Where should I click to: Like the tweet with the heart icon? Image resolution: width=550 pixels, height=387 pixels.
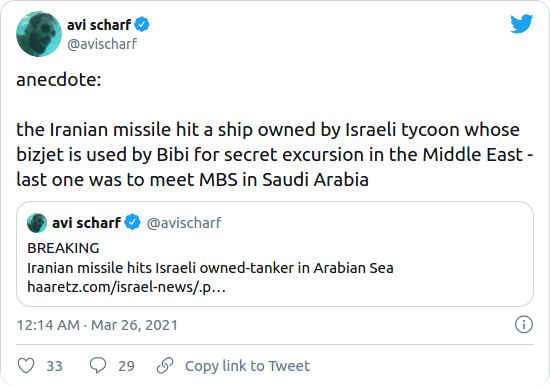coord(26,366)
